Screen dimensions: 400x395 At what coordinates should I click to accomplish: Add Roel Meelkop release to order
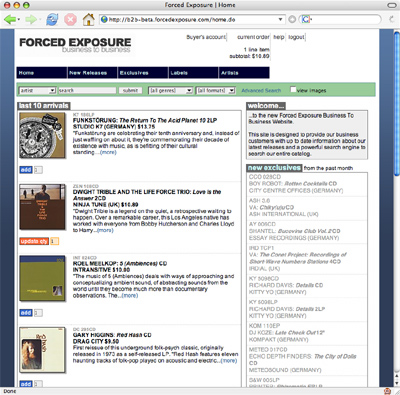pyautogui.click(x=26, y=313)
